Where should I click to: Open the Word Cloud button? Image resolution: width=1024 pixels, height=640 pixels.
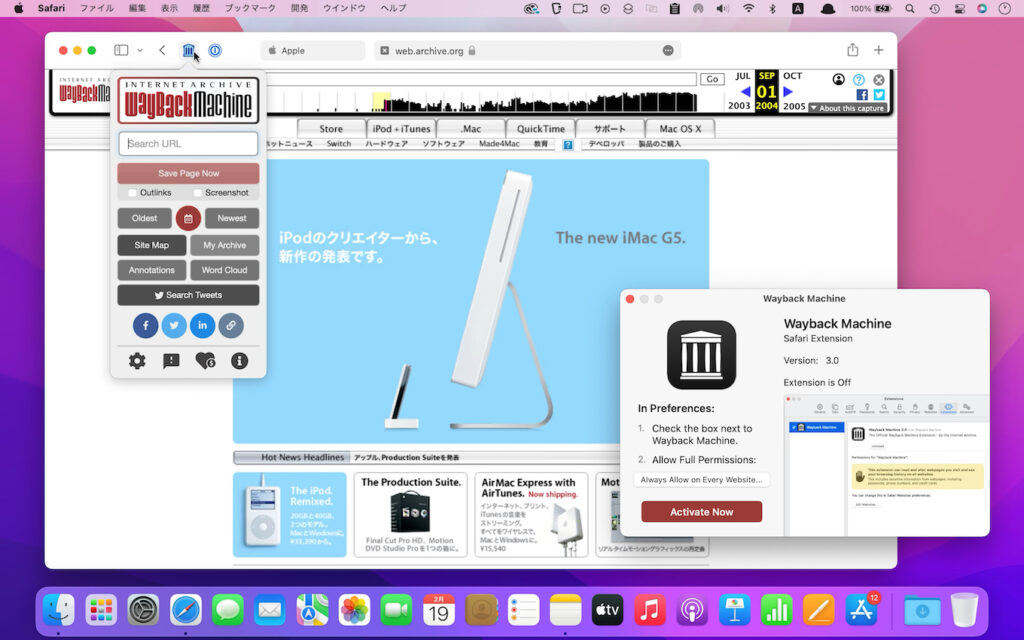click(x=225, y=270)
